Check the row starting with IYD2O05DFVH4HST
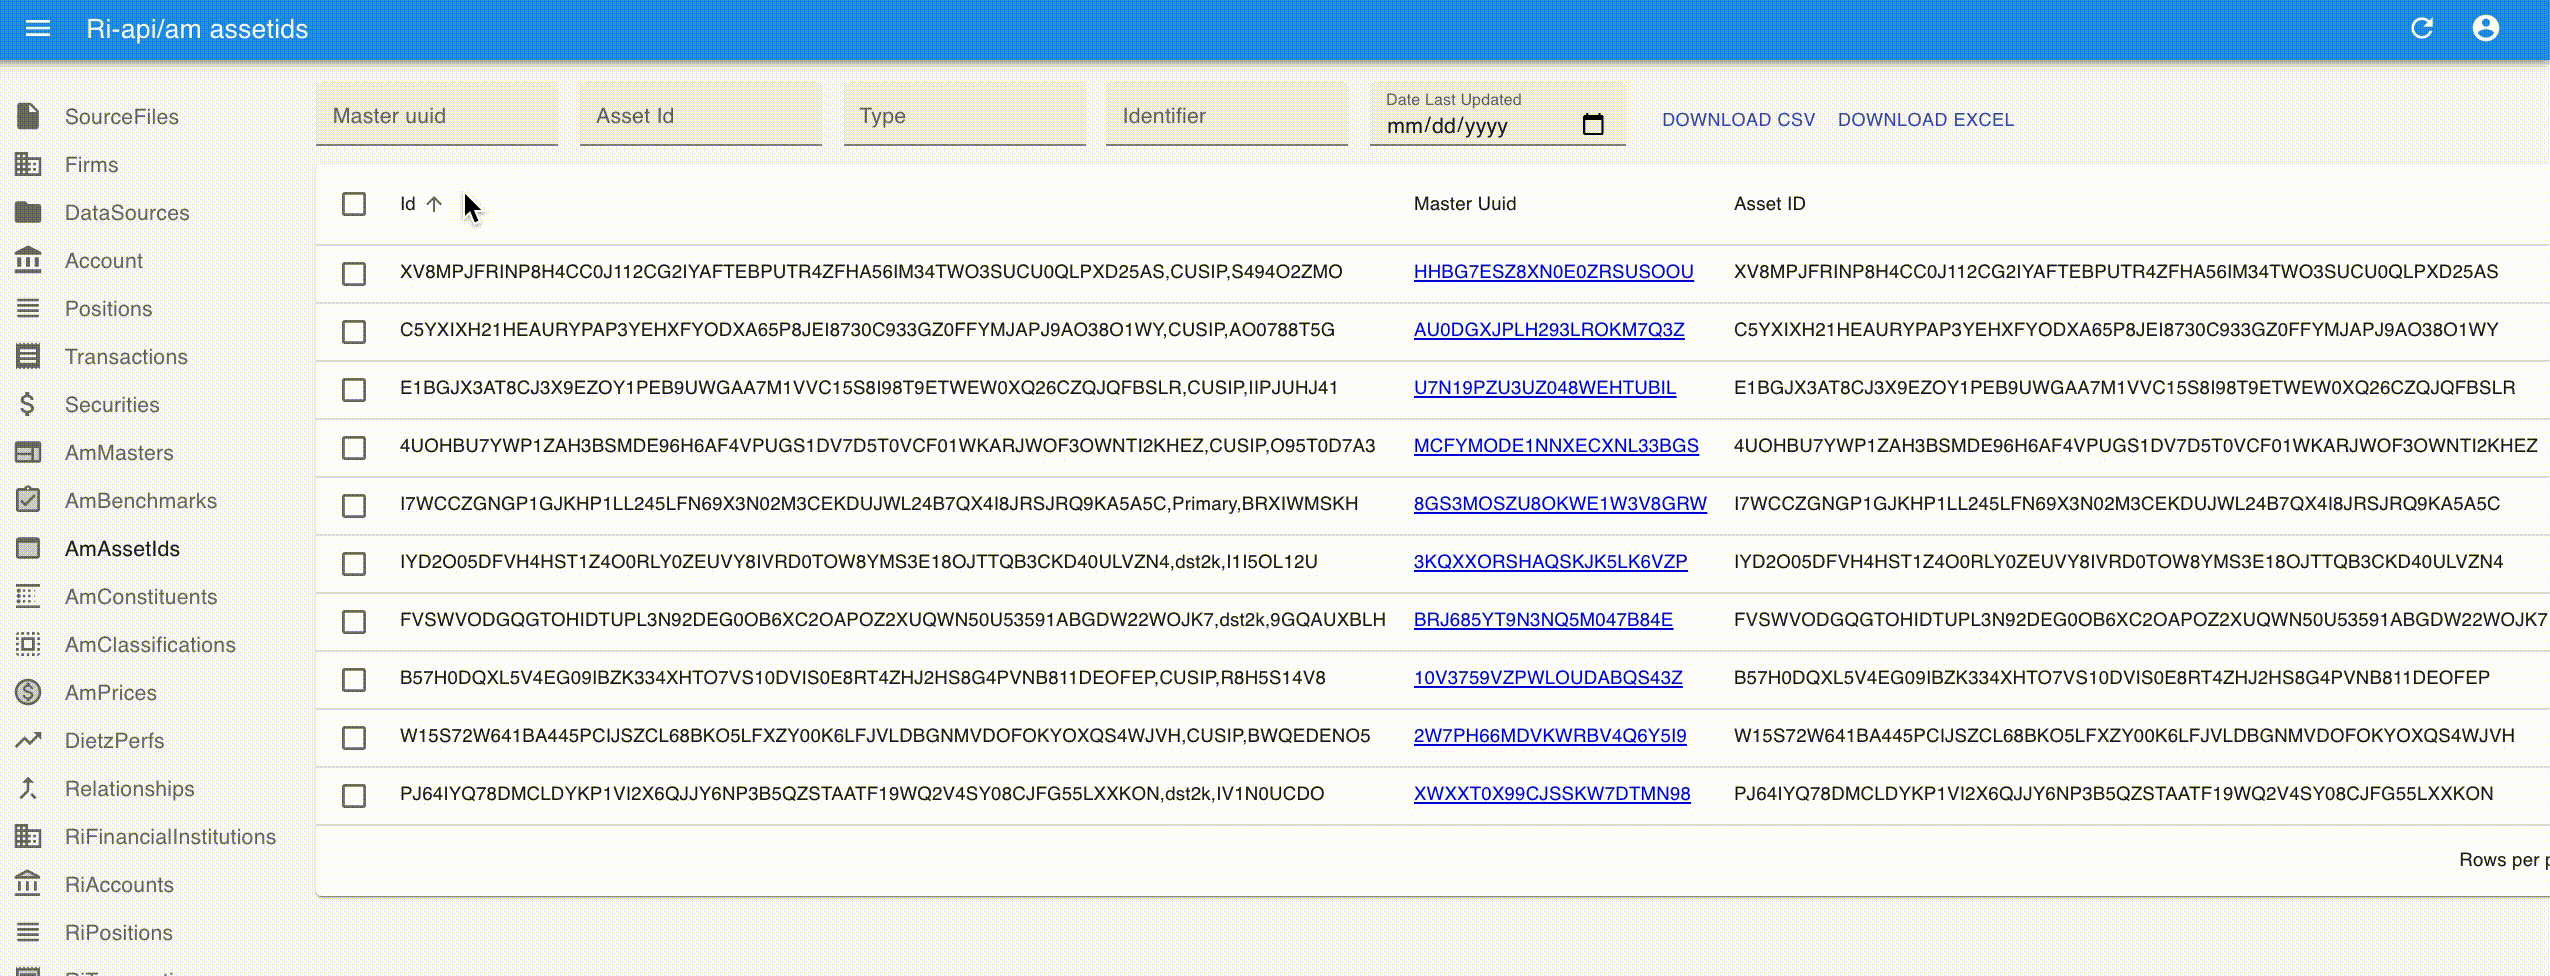 (x=354, y=563)
